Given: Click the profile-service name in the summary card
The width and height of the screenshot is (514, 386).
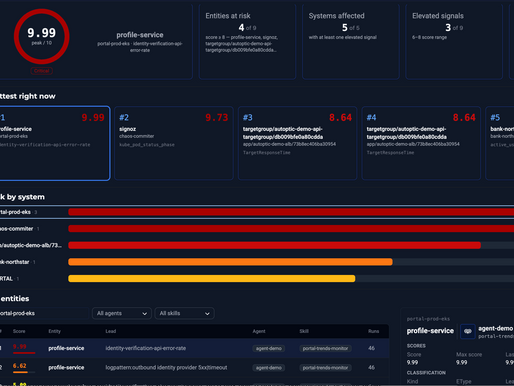Looking at the screenshot, I should (x=140, y=35).
